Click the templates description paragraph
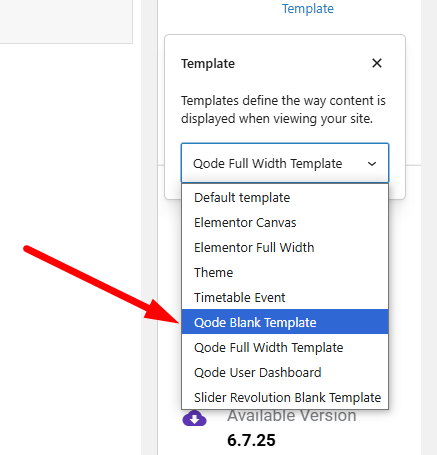437x455 pixels. pos(283,110)
